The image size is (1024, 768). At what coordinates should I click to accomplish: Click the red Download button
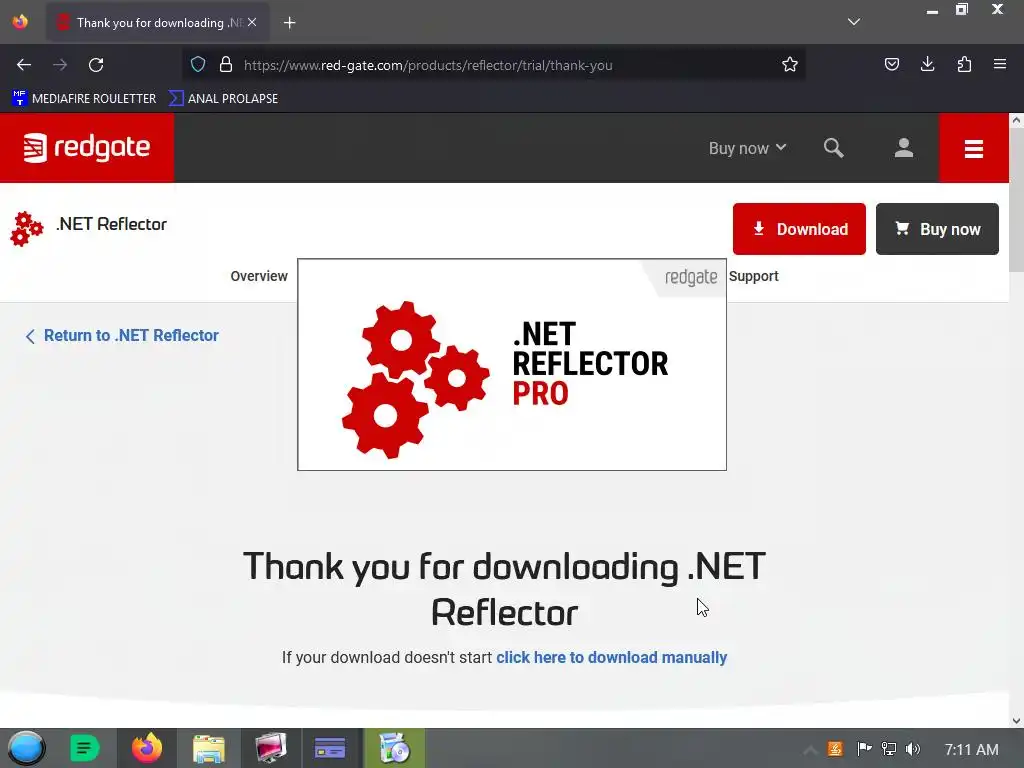pyautogui.click(x=799, y=229)
